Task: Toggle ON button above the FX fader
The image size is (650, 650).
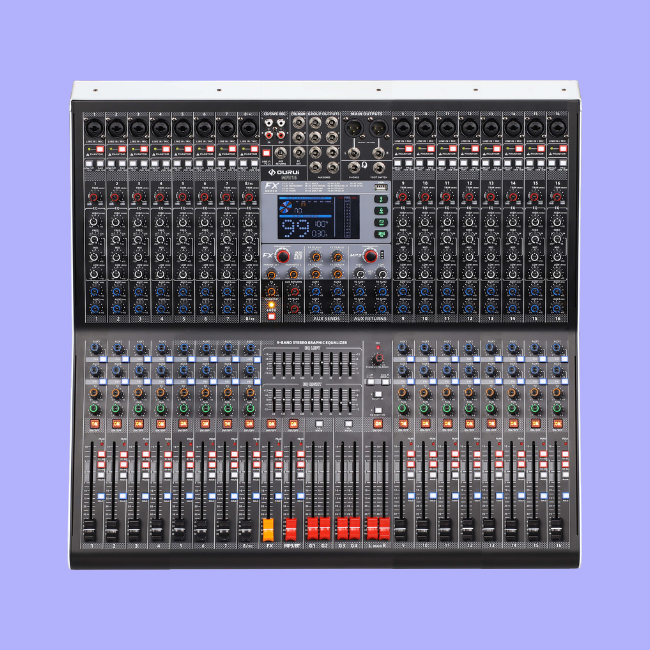Action: [x=271, y=424]
